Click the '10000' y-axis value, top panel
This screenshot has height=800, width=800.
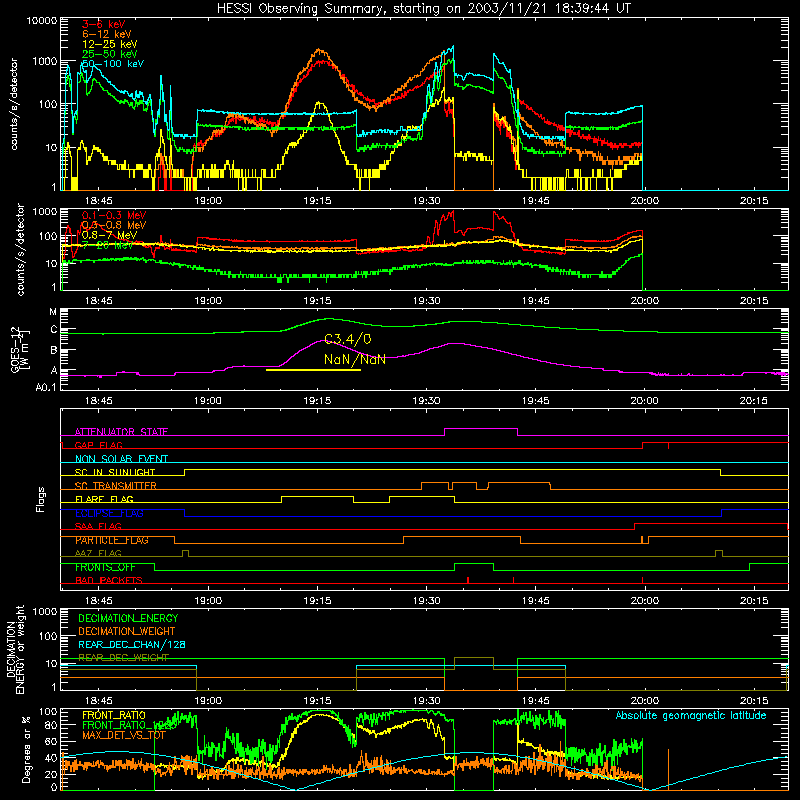click(x=41, y=20)
